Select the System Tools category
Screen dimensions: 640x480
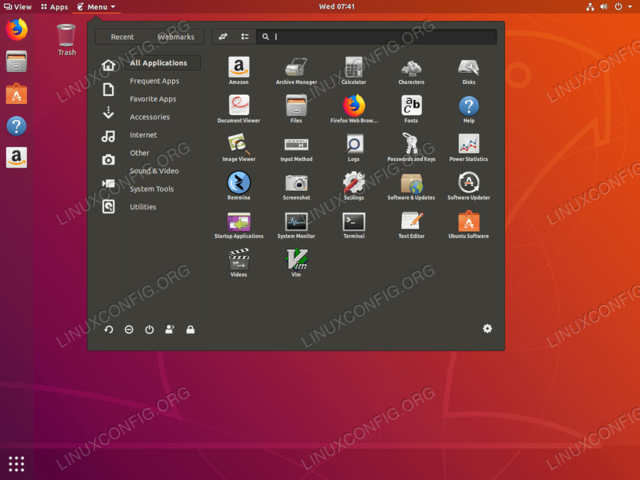click(152, 189)
